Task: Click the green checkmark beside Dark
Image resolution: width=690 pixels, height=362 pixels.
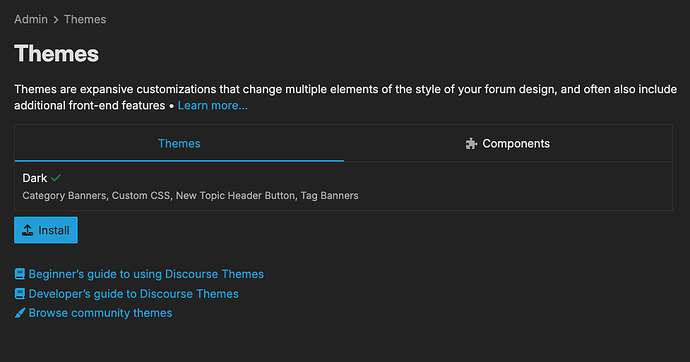Action: point(56,178)
